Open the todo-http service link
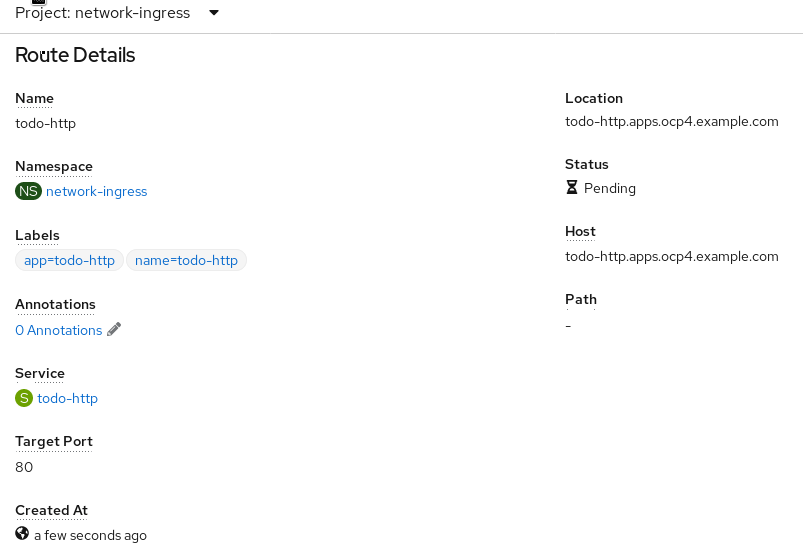The width and height of the screenshot is (803, 552). 67,398
